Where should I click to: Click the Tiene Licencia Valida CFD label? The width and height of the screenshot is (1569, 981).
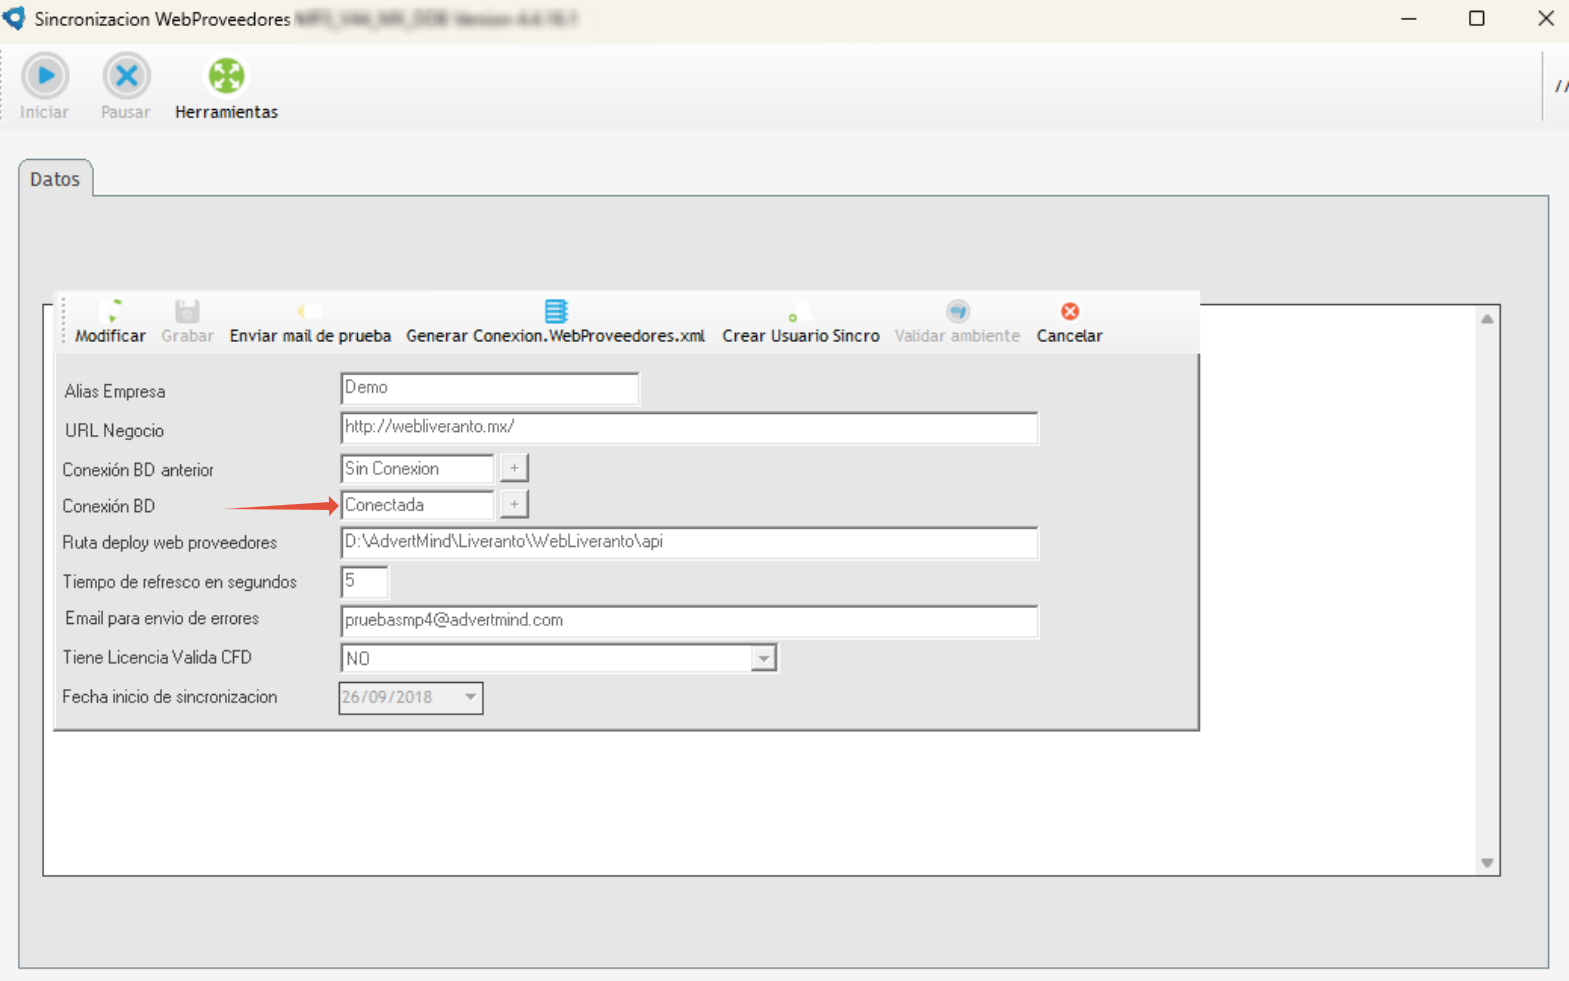pos(157,658)
